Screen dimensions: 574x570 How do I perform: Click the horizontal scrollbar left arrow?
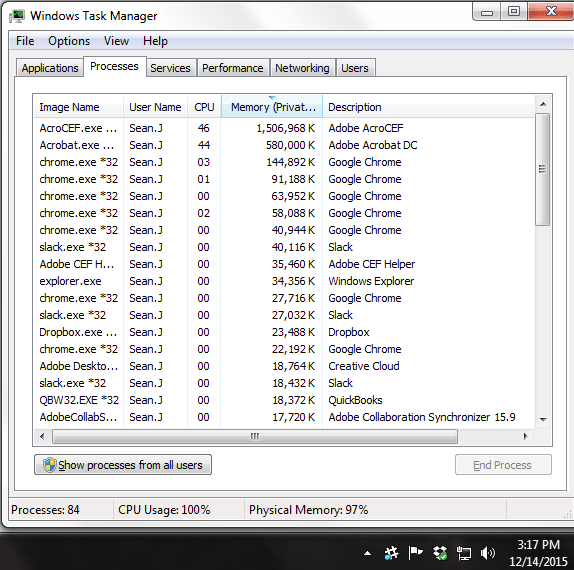tap(42, 436)
